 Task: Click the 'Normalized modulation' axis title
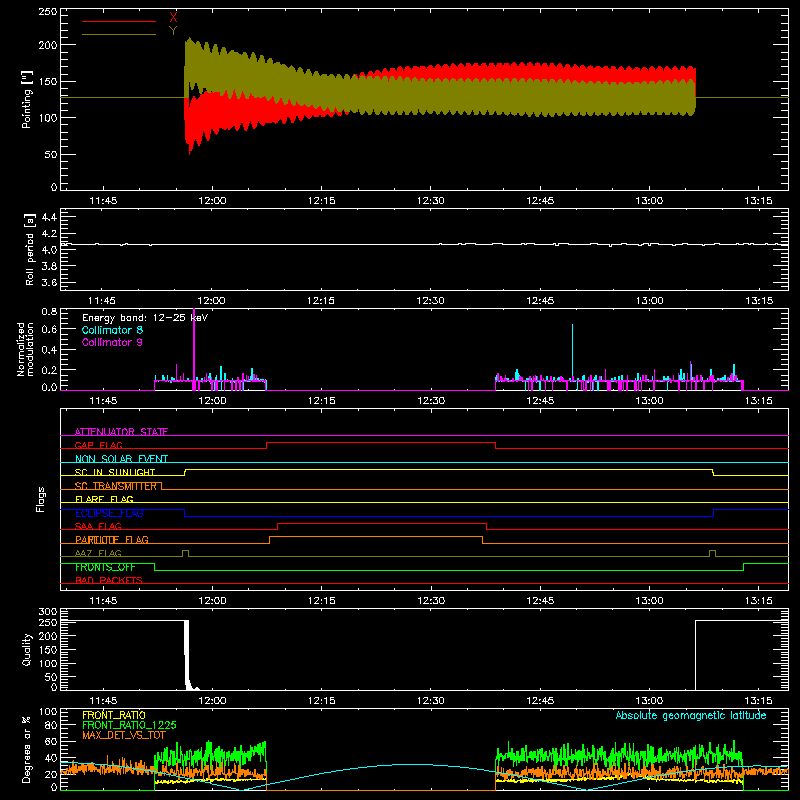click(25, 349)
